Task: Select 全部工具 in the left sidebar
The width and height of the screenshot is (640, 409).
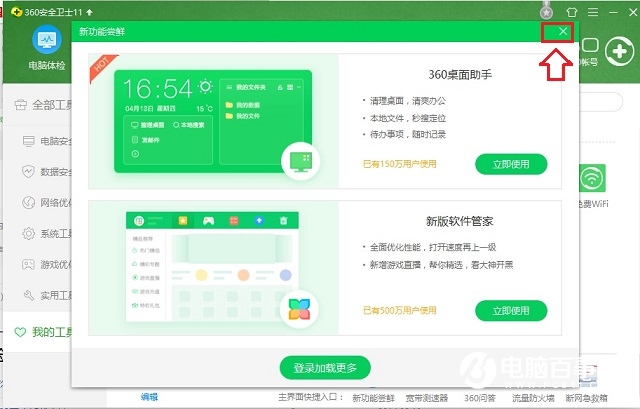Action: pyautogui.click(x=43, y=105)
